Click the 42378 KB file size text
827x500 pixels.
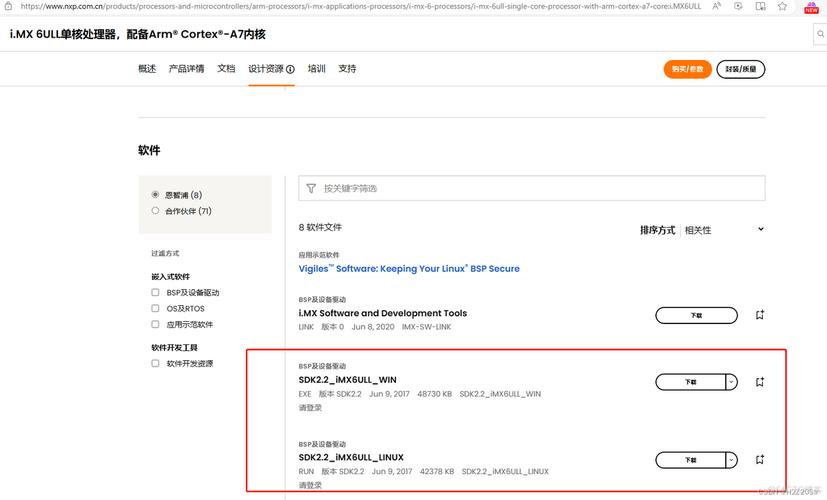point(437,472)
